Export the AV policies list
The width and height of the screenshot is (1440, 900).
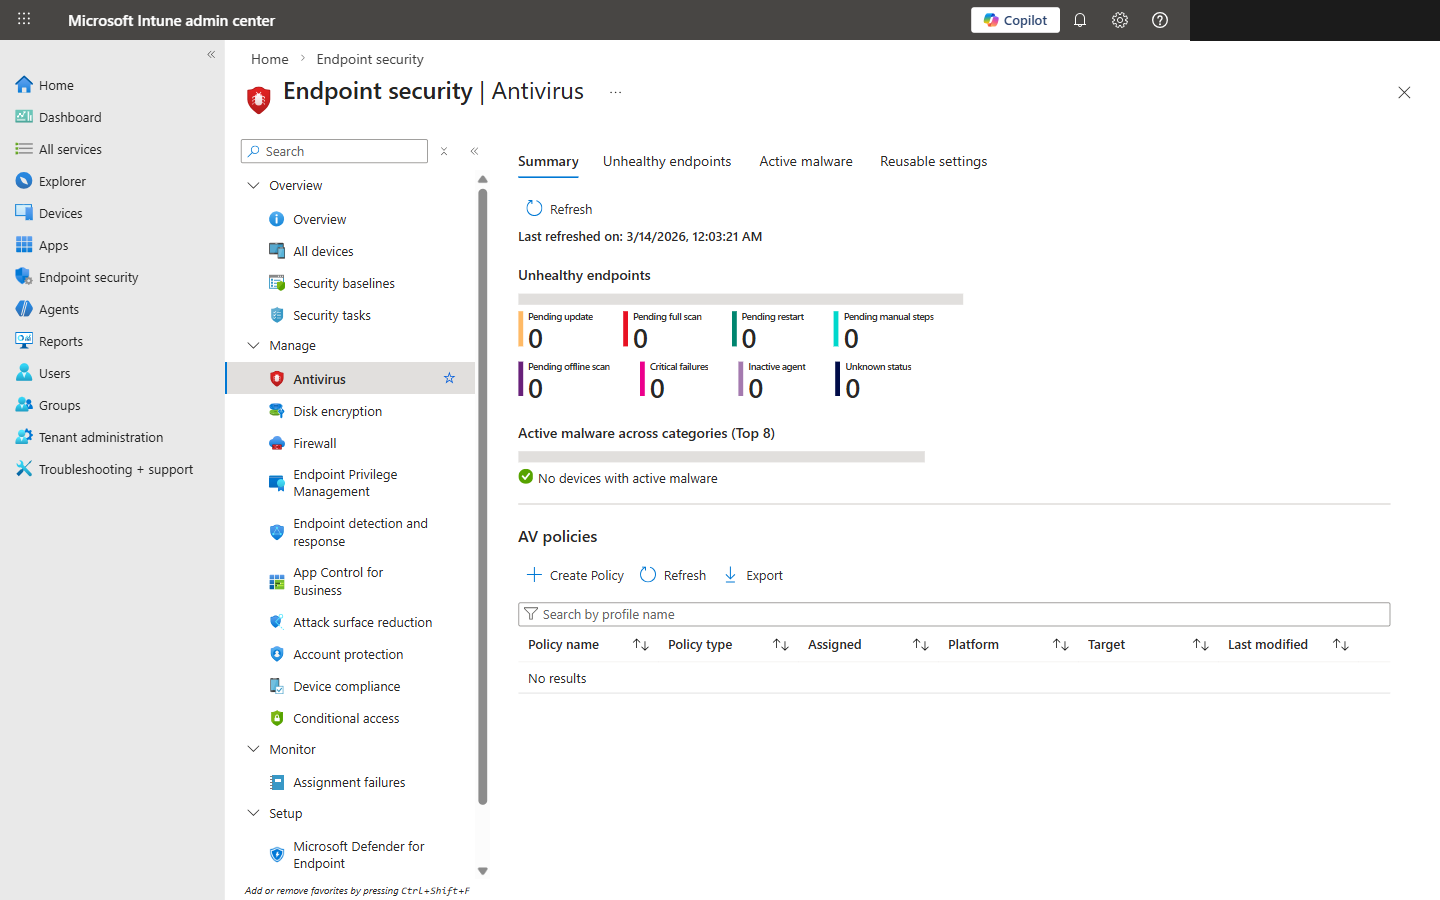(x=753, y=575)
